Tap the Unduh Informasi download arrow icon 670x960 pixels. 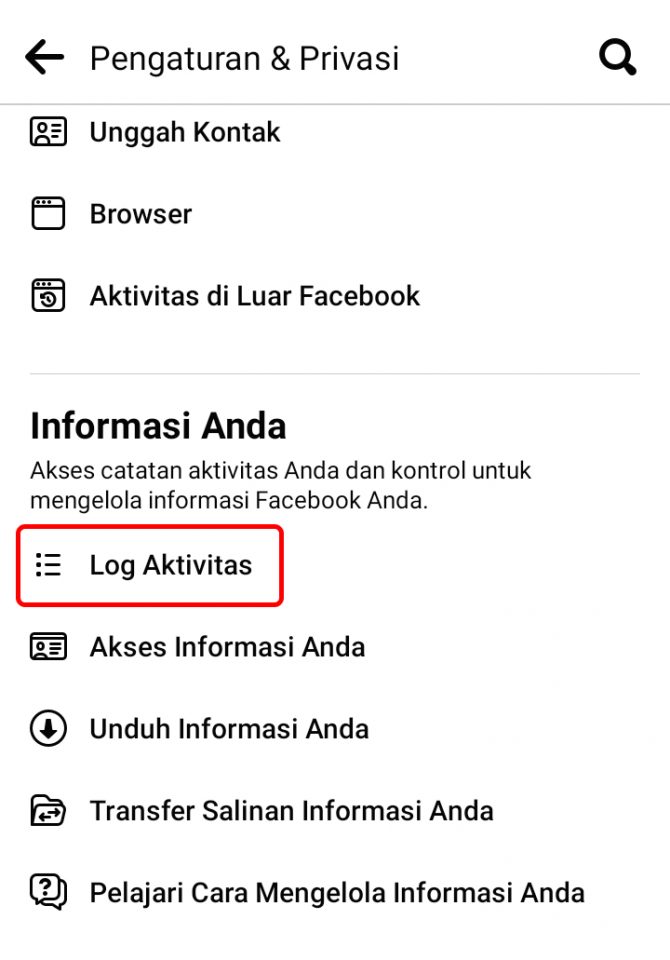pos(48,729)
